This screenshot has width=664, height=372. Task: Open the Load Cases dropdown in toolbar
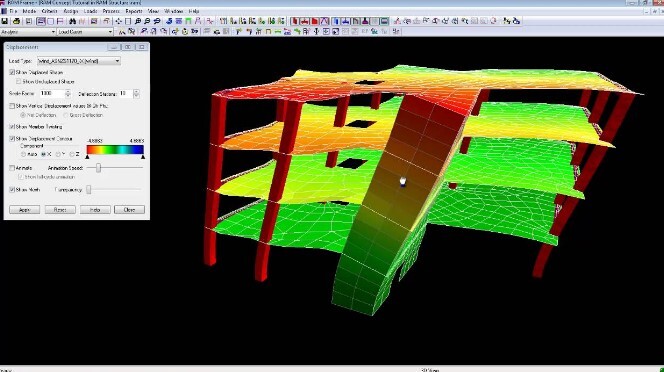pos(85,32)
